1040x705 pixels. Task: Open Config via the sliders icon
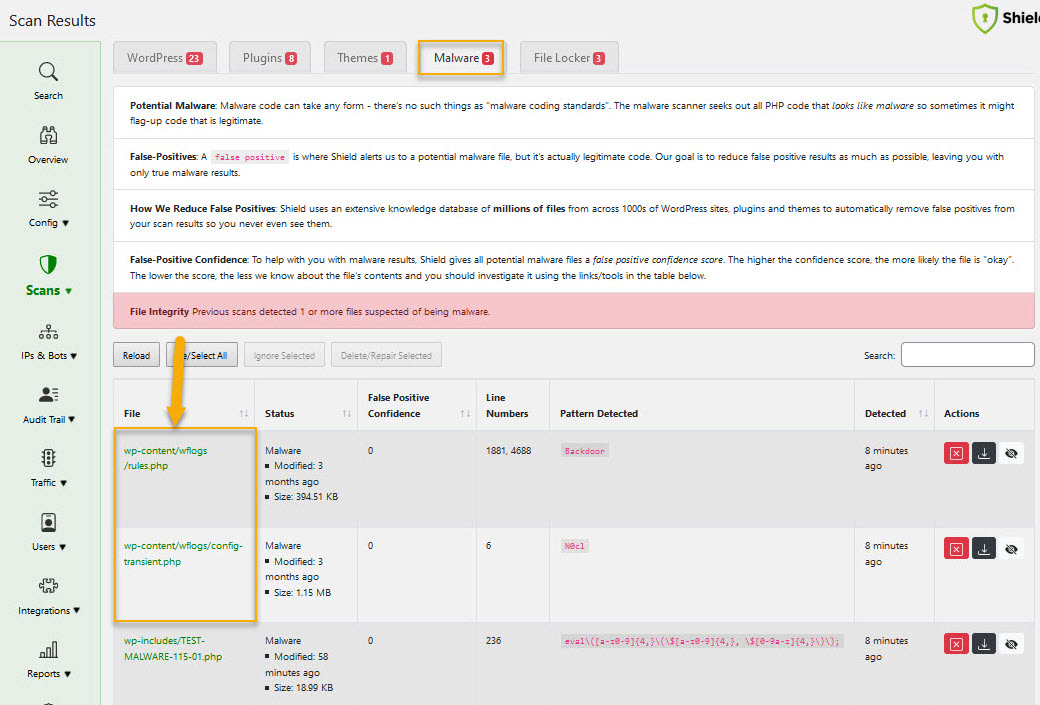[48, 200]
